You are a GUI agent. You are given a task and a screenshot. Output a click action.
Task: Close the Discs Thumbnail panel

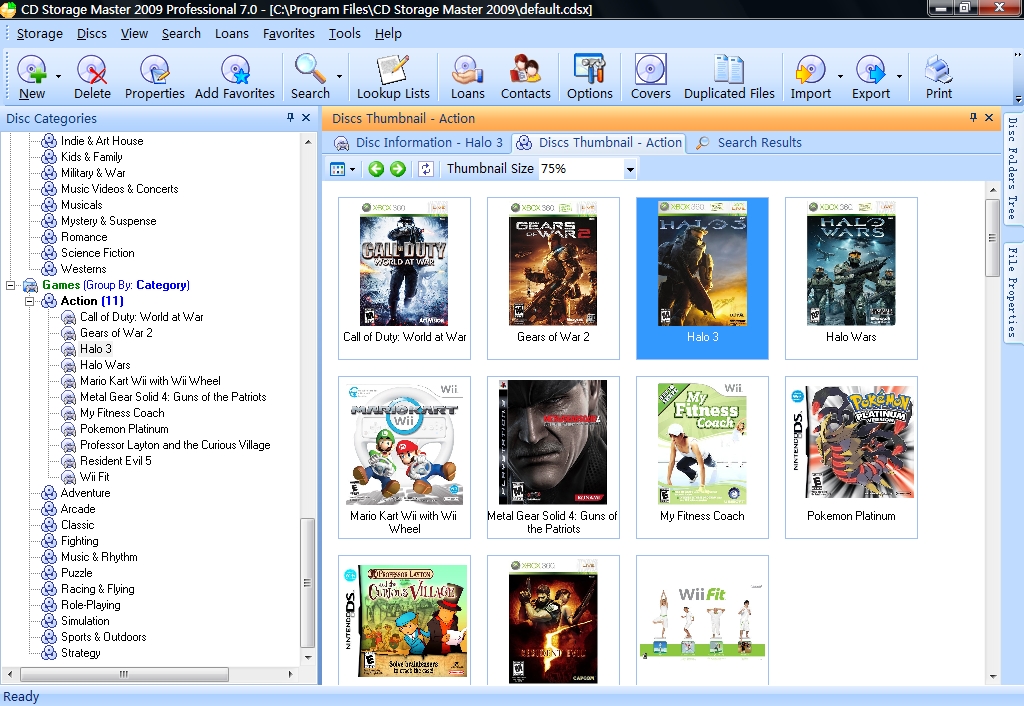tap(989, 118)
